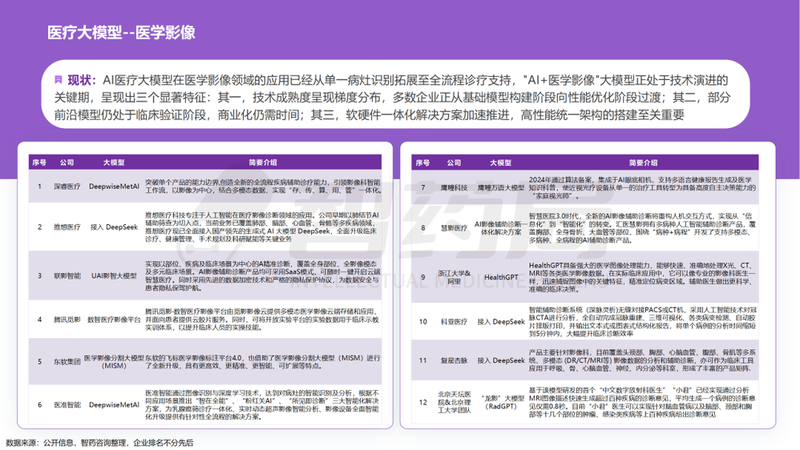The height and width of the screenshot is (450, 800).
Task: Click 接入 DeepSeek in the 科亚医疗 row
Action: tap(501, 322)
